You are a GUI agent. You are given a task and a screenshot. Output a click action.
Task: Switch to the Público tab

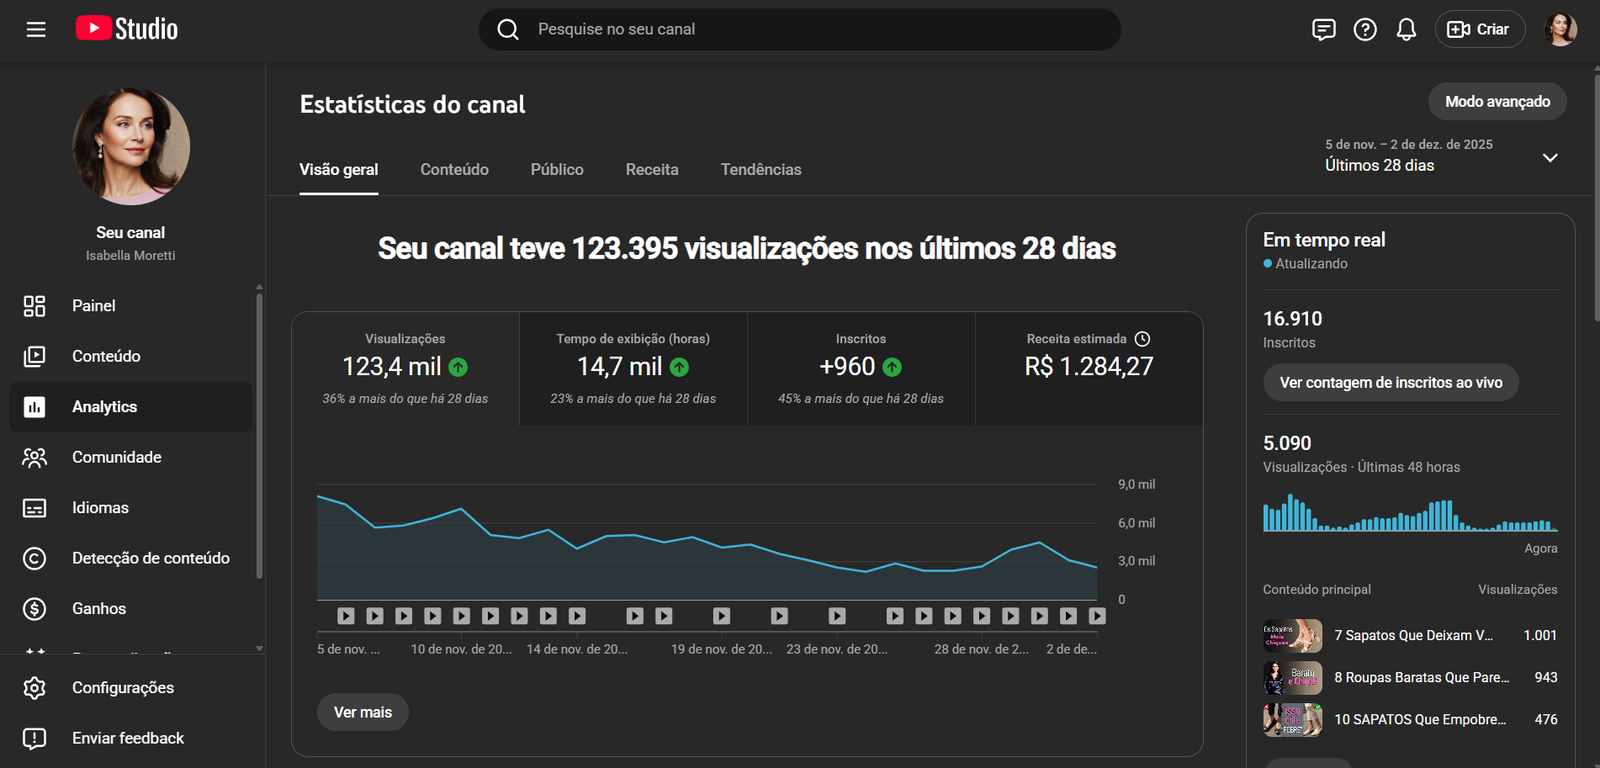pyautogui.click(x=557, y=170)
